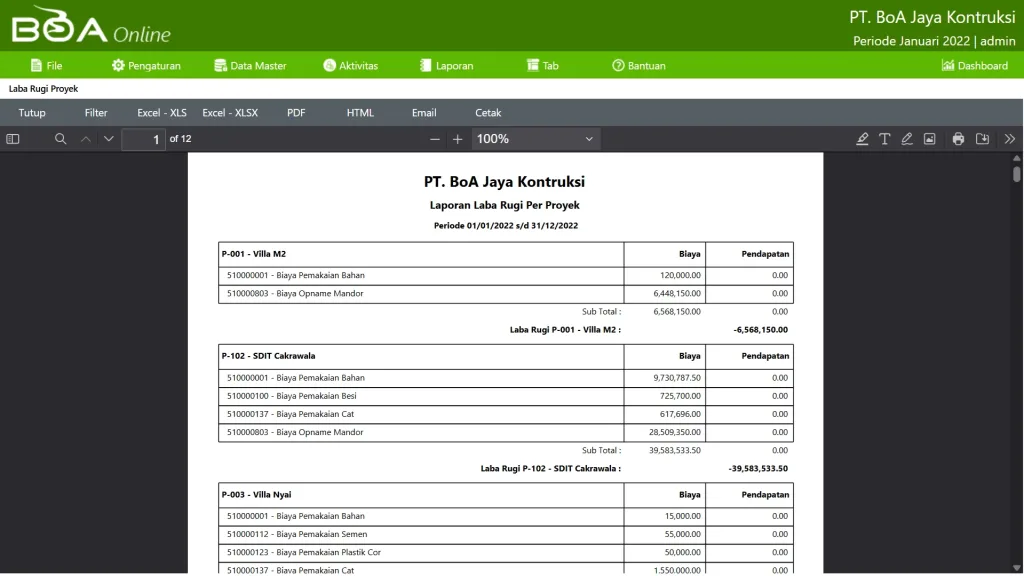Open the 100% zoom level dropdown
Image resolution: width=1024 pixels, height=576 pixels.
(535, 139)
